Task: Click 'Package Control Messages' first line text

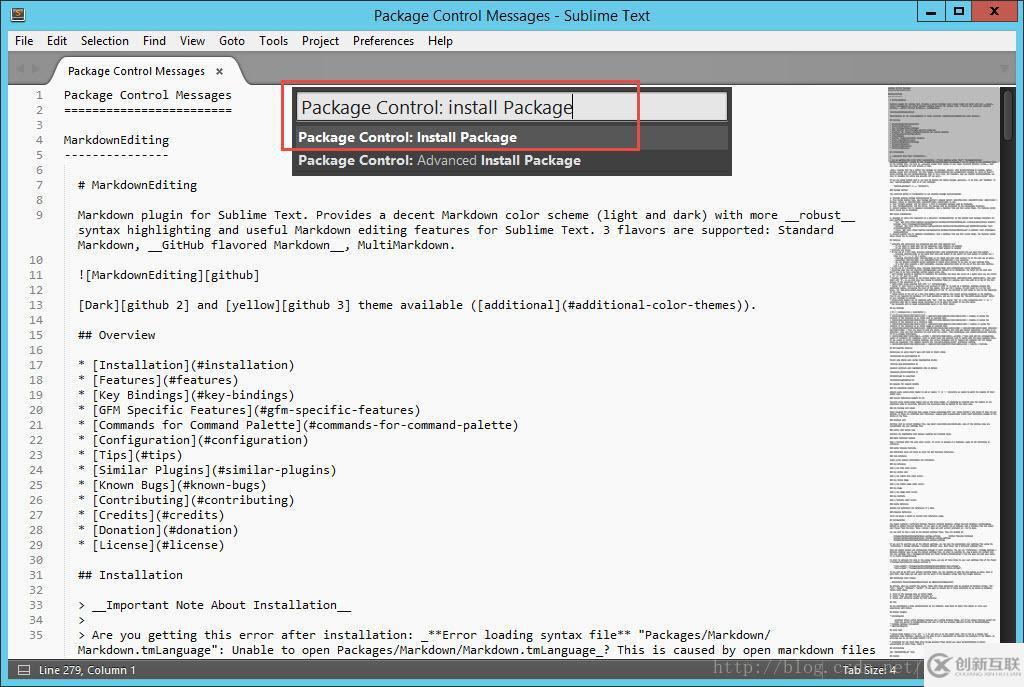Action: [148, 95]
